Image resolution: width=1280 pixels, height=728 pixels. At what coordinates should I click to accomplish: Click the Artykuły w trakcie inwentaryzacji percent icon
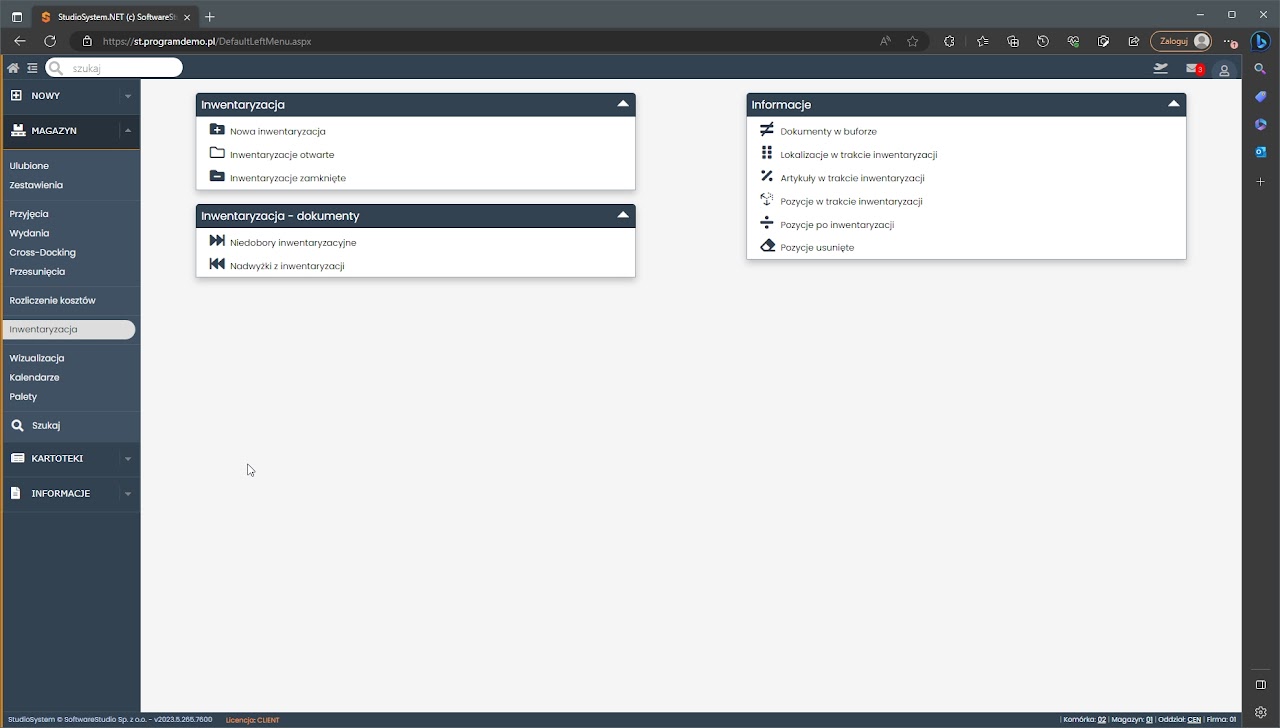pyautogui.click(x=767, y=176)
